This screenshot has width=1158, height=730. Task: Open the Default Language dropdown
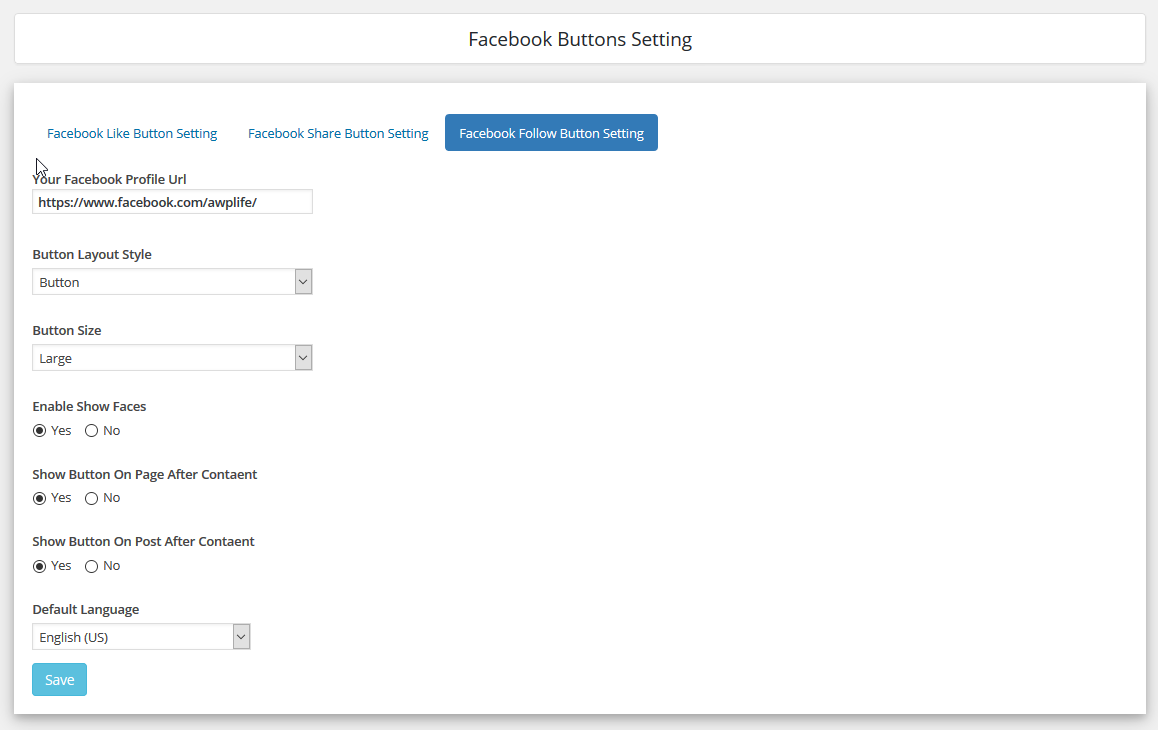click(x=141, y=637)
